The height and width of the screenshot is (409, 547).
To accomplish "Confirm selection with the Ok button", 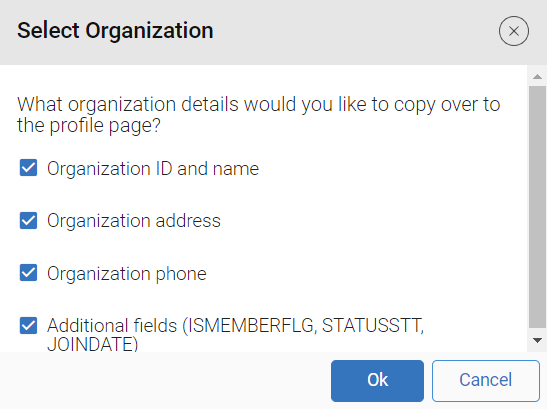I will [377, 381].
